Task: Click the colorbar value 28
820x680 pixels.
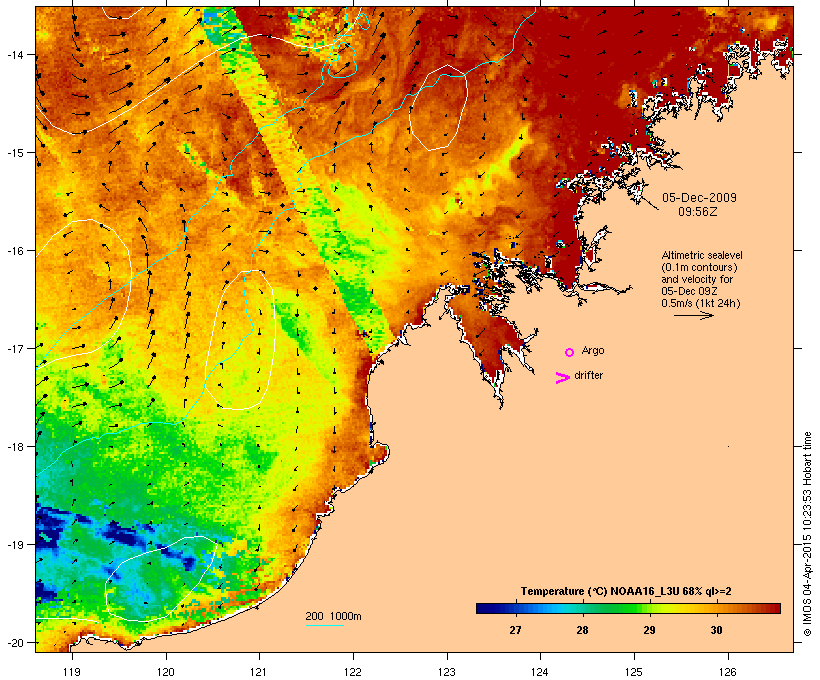Action: 582,630
